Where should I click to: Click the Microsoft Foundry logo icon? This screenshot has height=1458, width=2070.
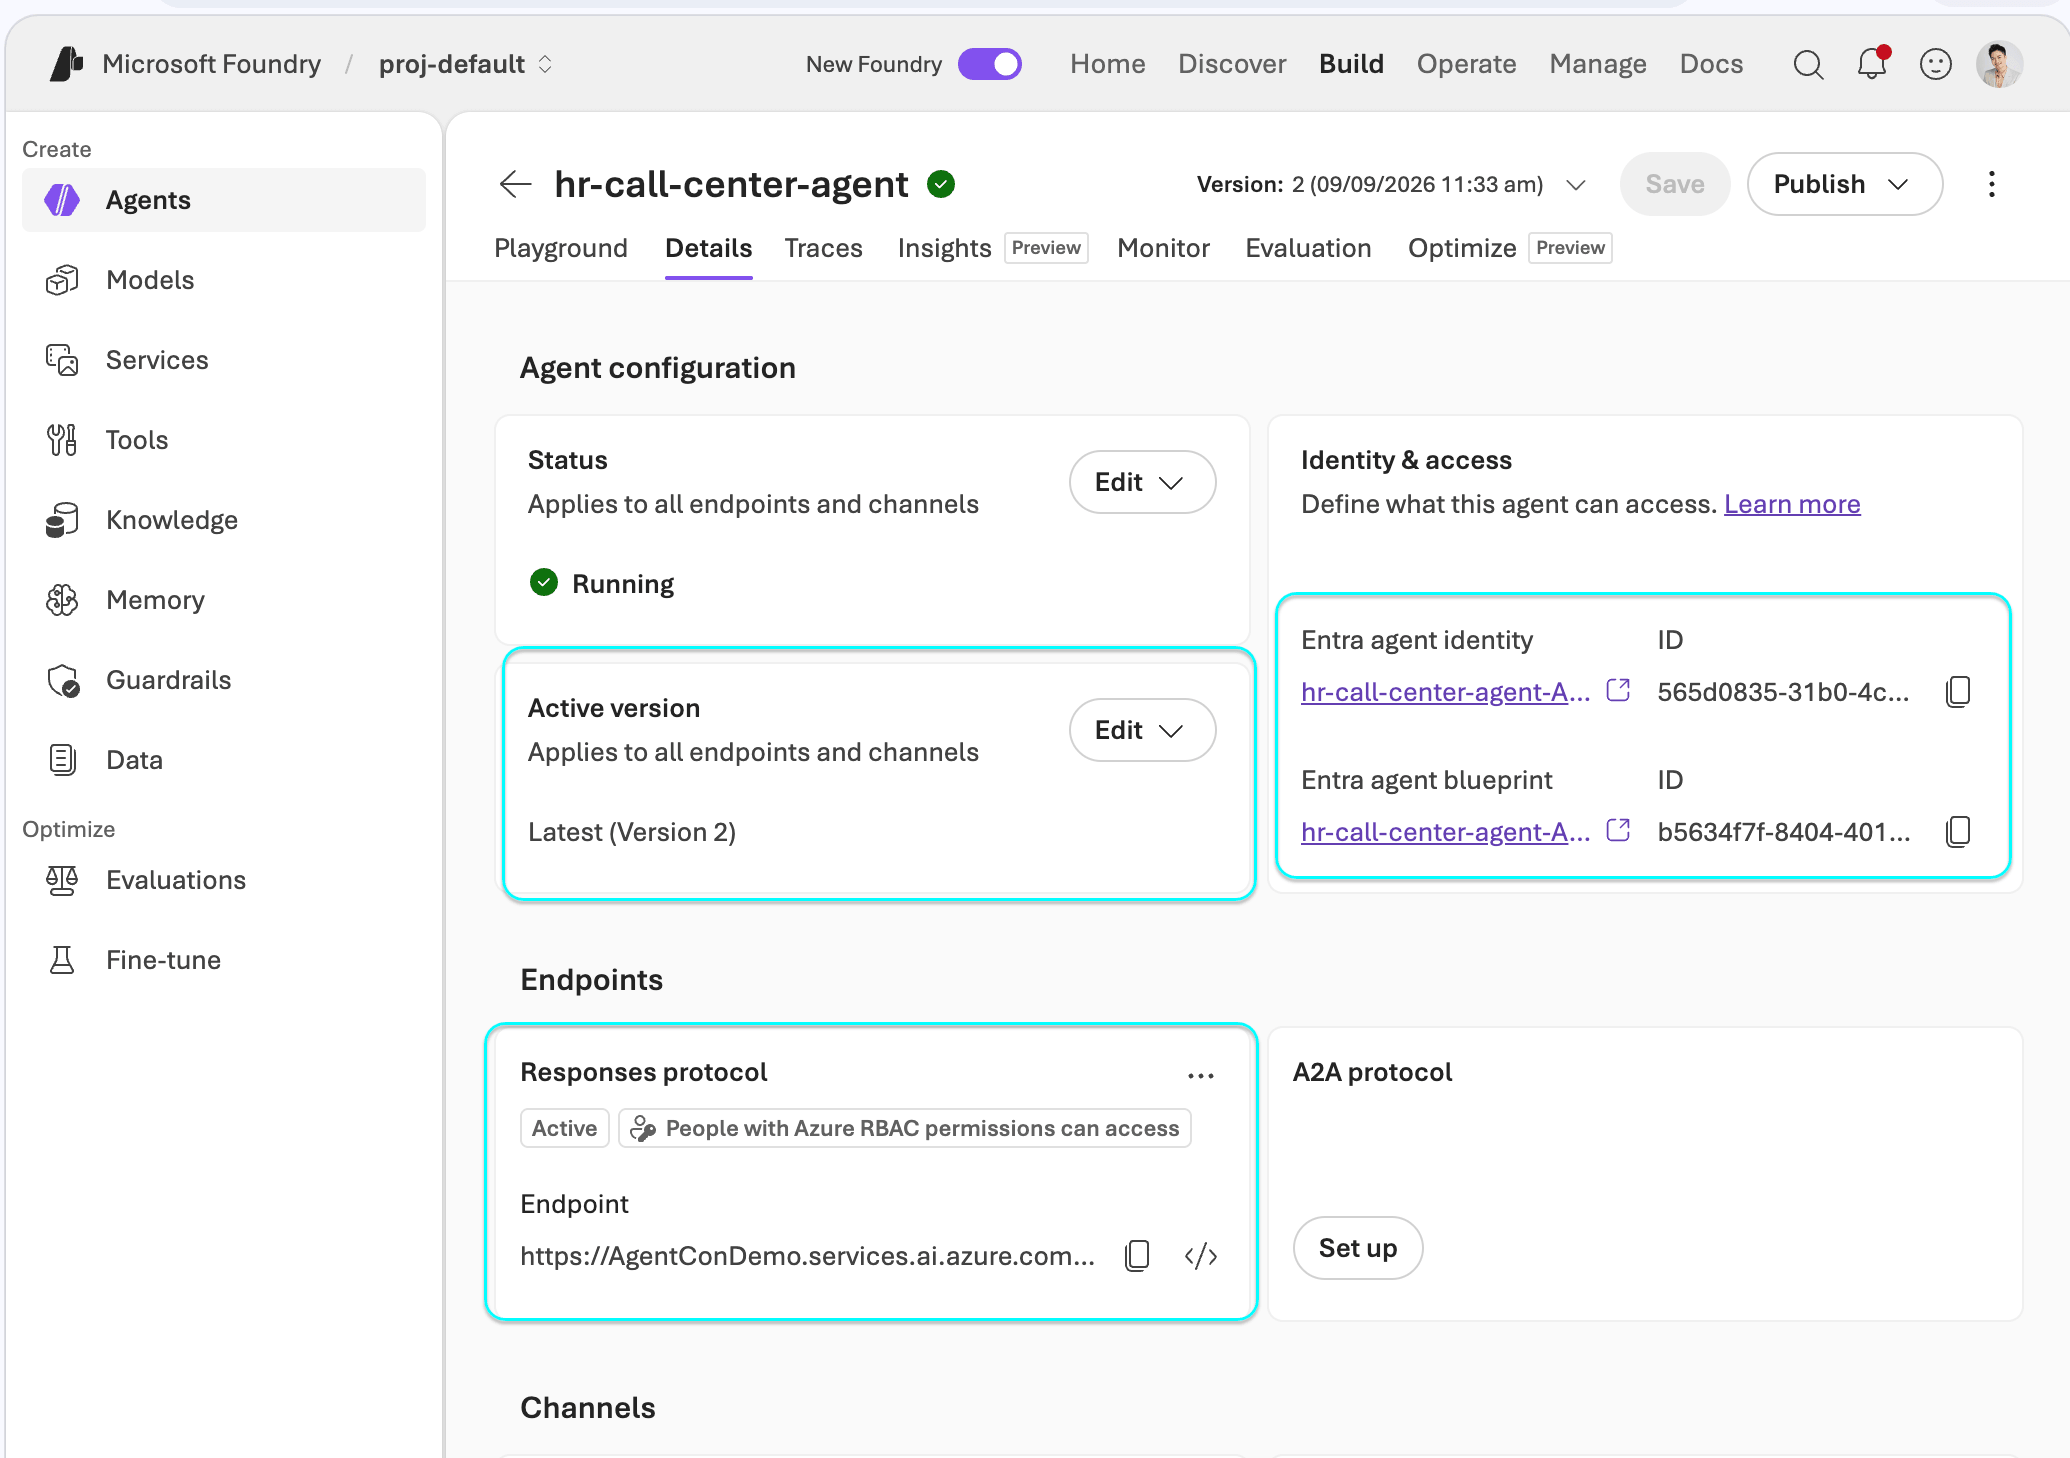point(67,64)
